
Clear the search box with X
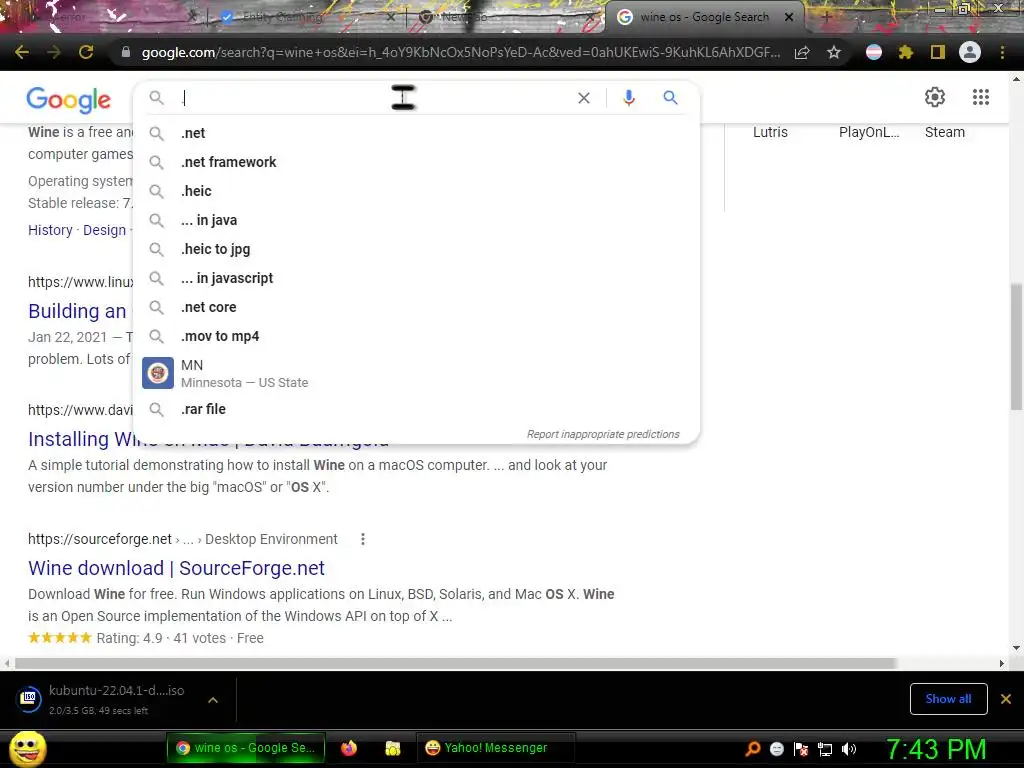[x=584, y=98]
